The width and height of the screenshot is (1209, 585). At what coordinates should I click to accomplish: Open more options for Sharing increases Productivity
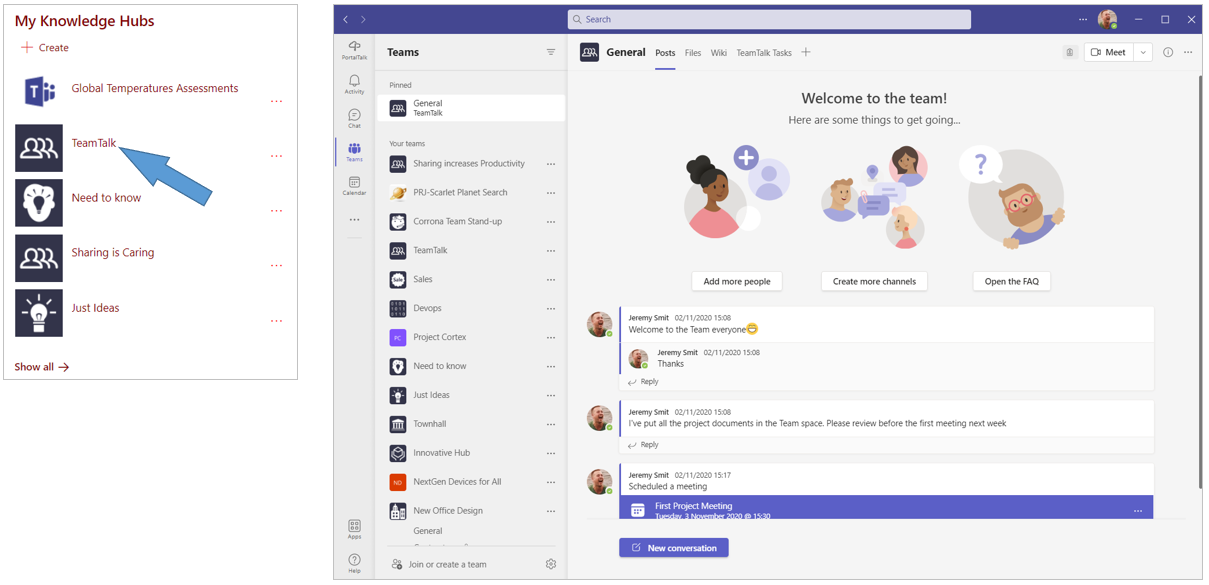coord(551,164)
